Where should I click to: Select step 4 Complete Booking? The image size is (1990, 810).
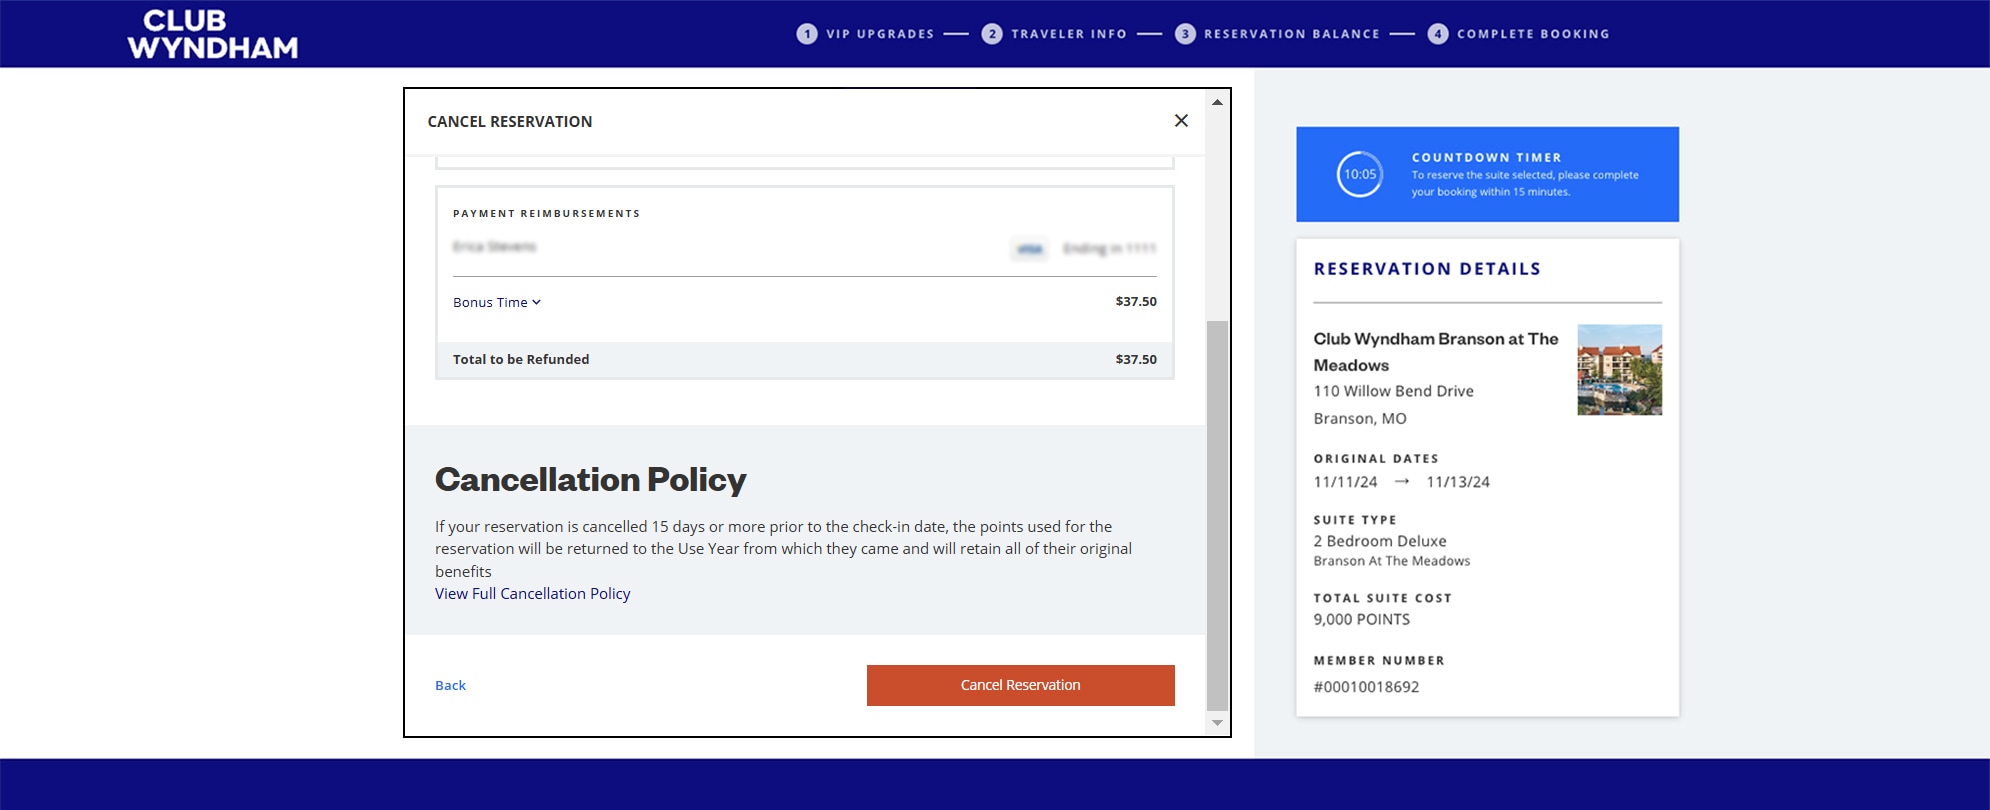click(x=1519, y=34)
